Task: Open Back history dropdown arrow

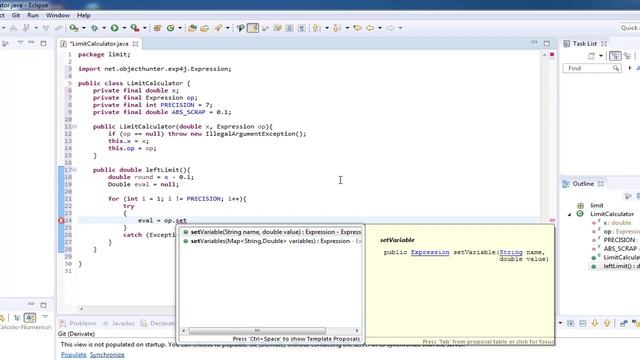Action: coord(380,28)
